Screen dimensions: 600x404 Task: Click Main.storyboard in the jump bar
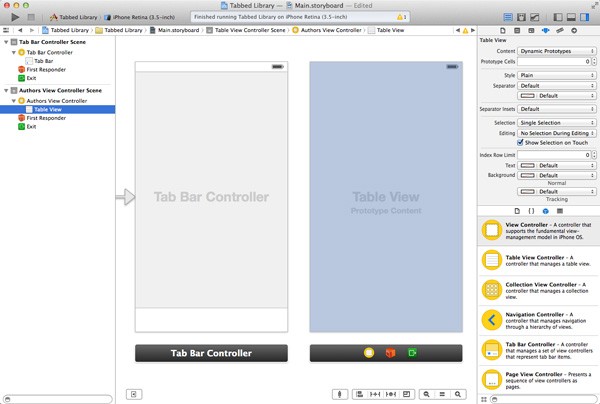(x=179, y=30)
